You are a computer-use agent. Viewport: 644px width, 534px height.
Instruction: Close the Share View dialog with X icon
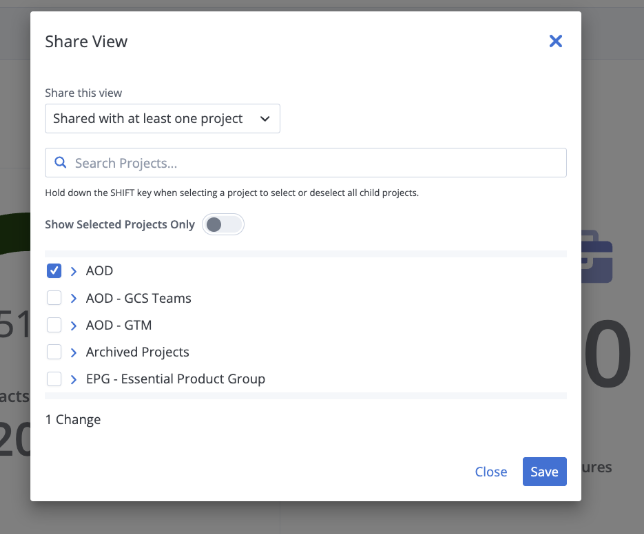556,41
